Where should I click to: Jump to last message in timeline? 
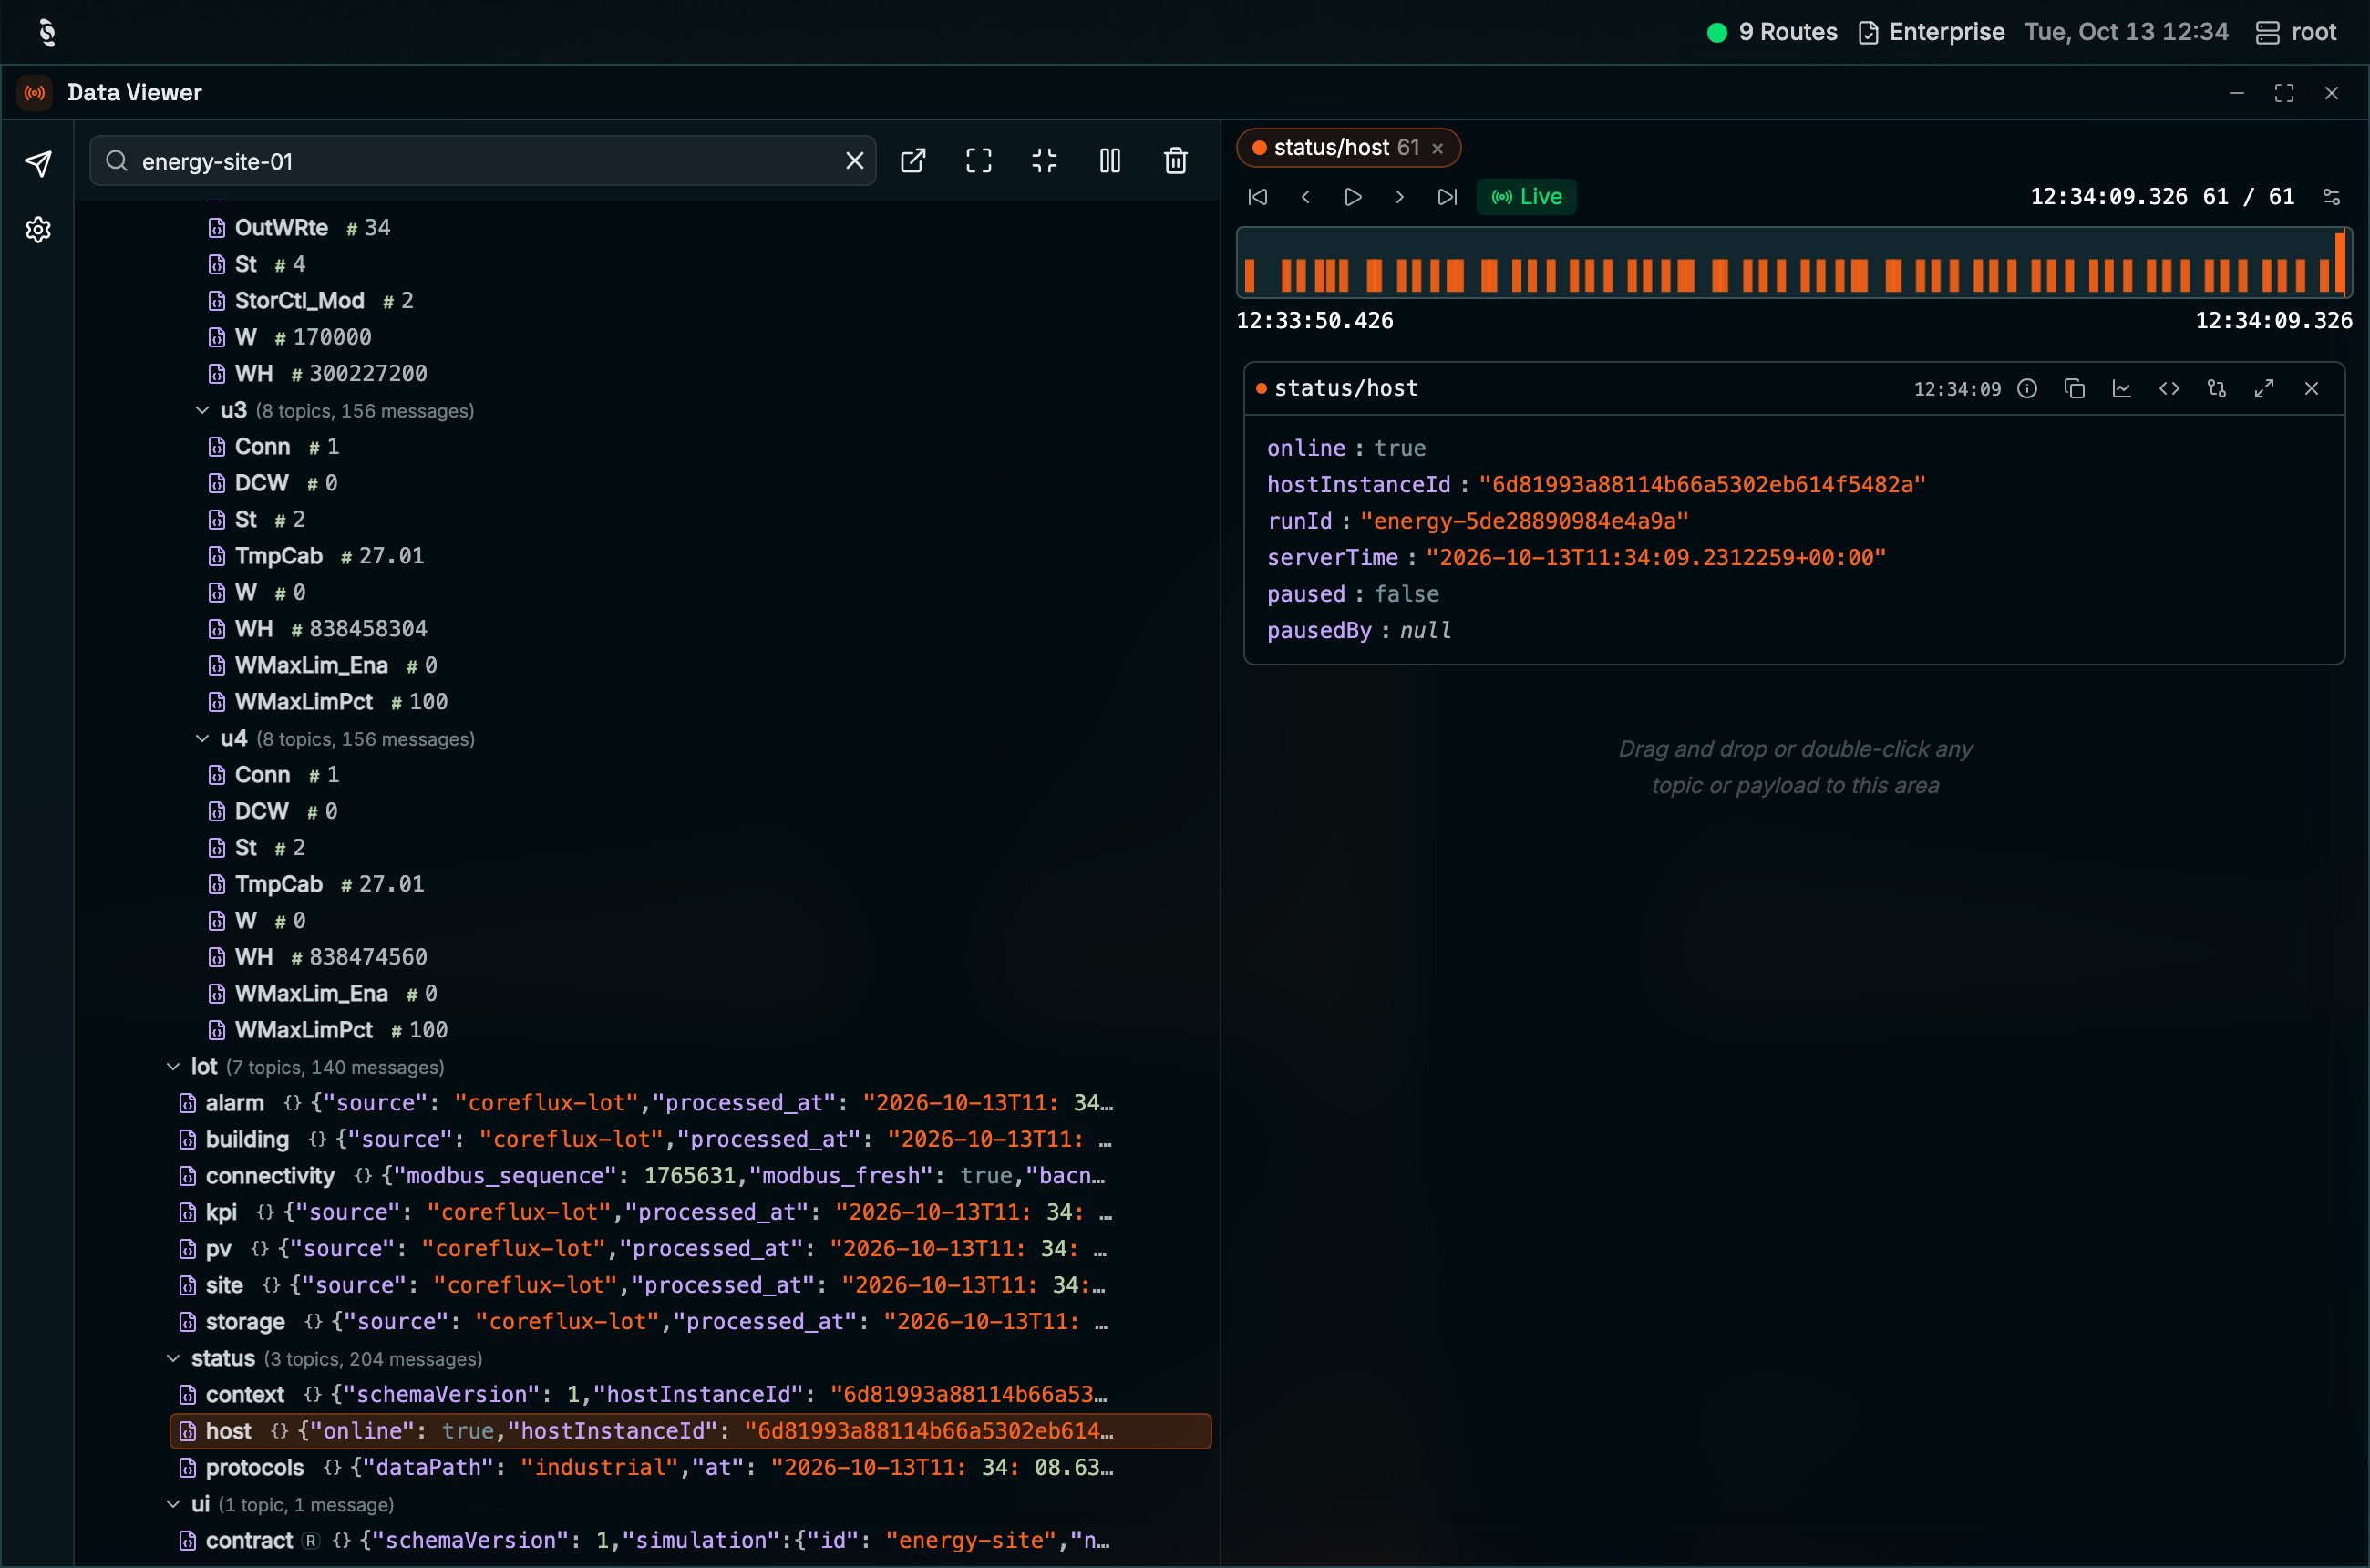coord(1447,197)
